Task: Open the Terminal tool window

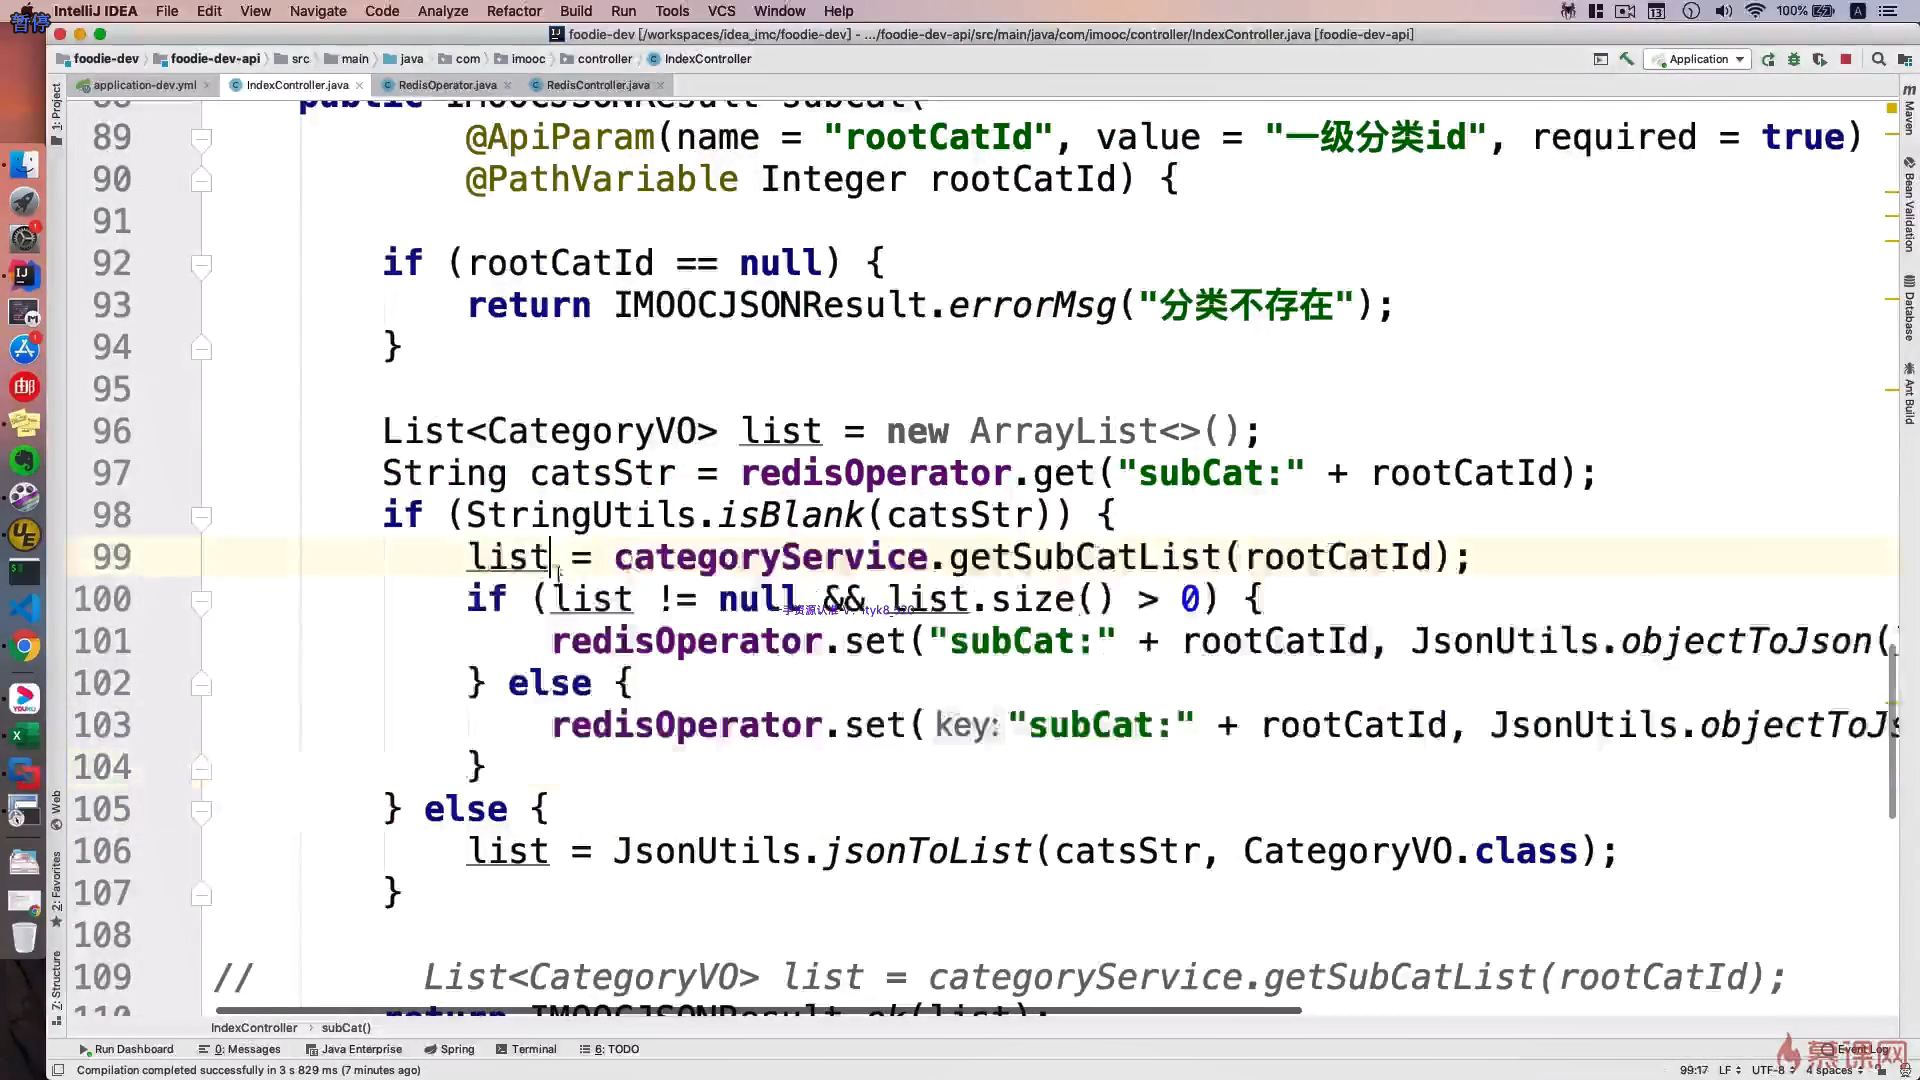Action: click(x=525, y=1049)
